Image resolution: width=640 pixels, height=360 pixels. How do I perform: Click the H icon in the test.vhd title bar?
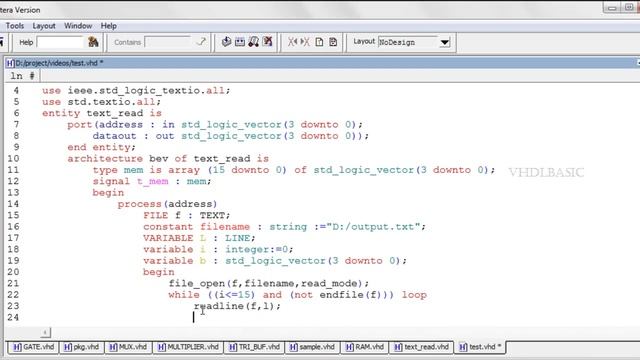[10, 63]
